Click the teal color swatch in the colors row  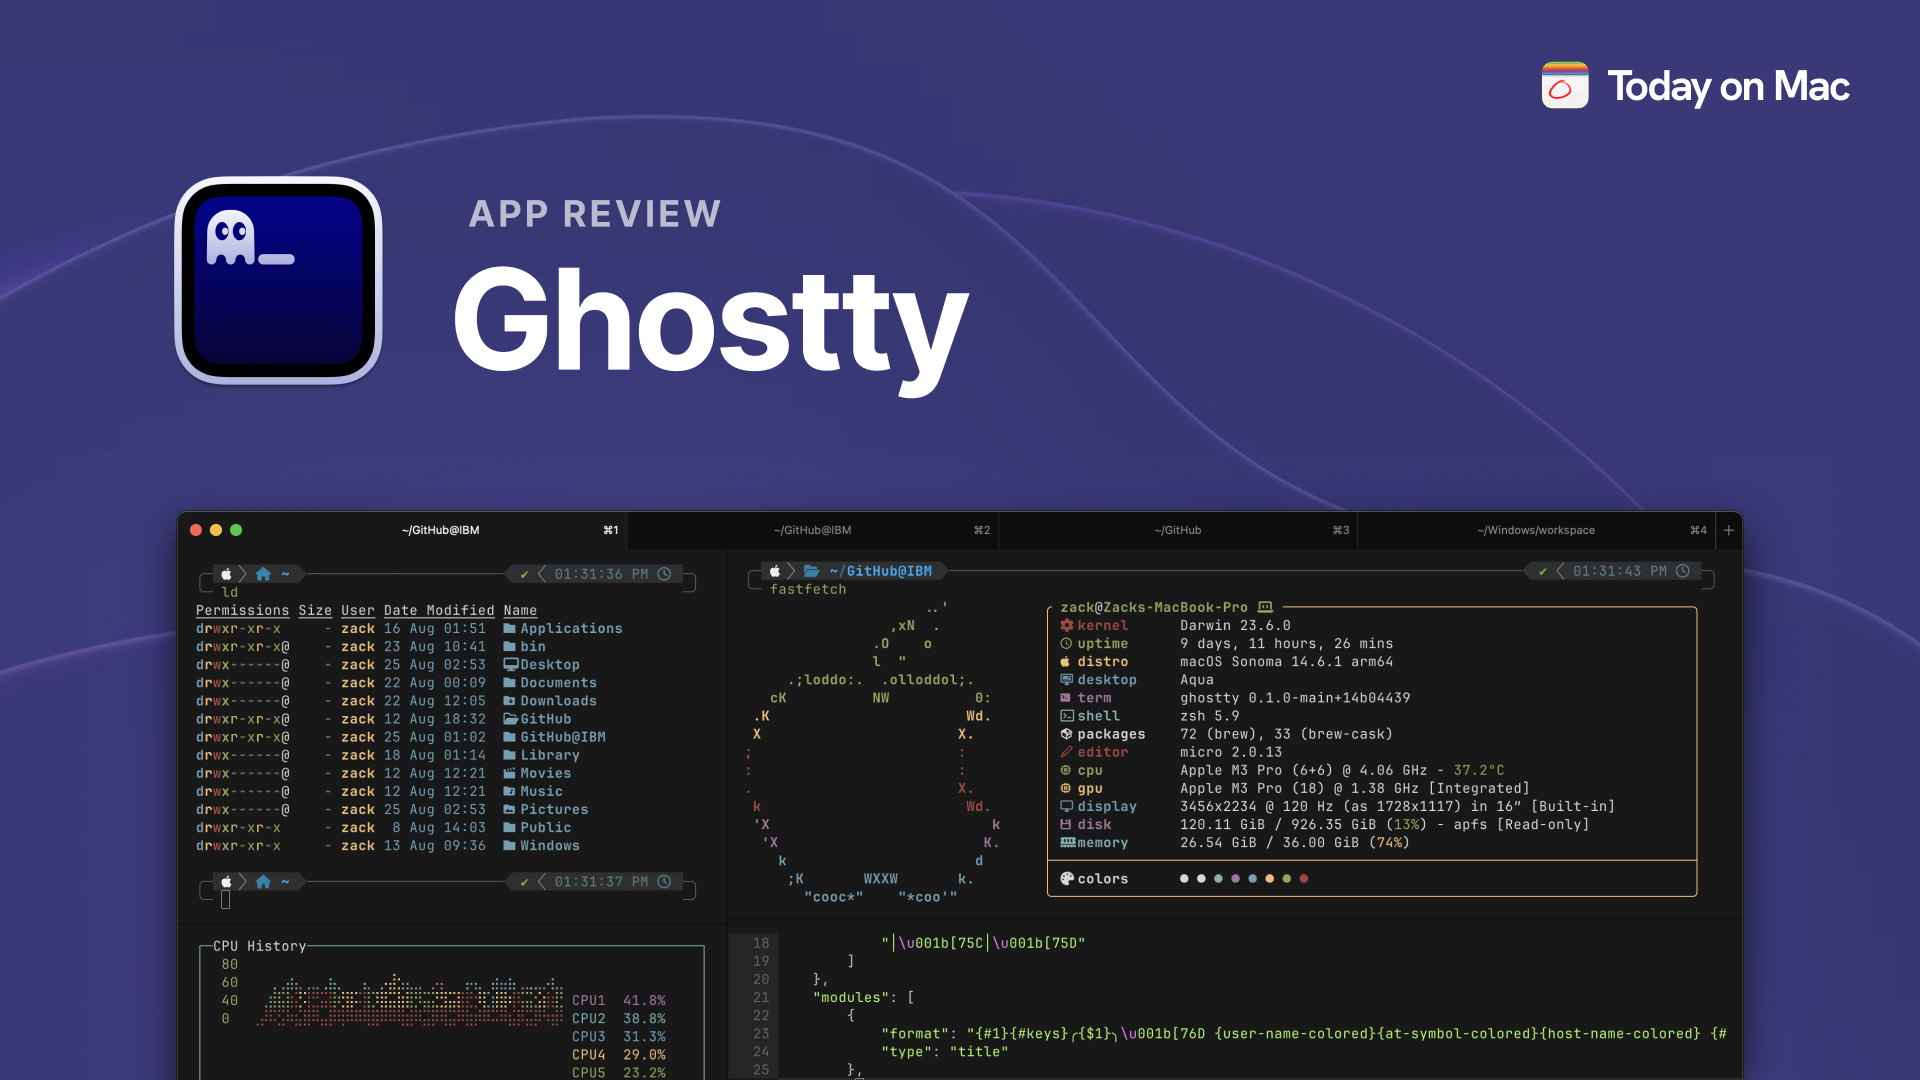pos(1218,878)
